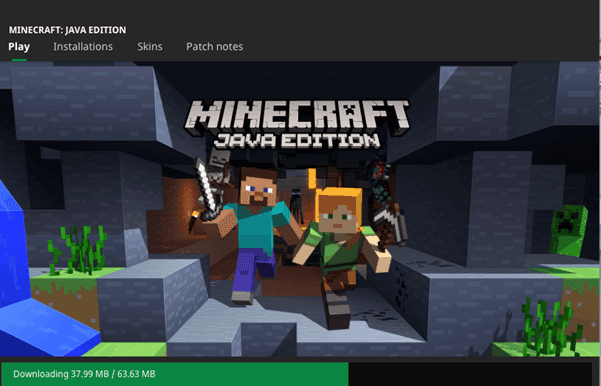Click the green Creeper on the right

tap(568, 230)
